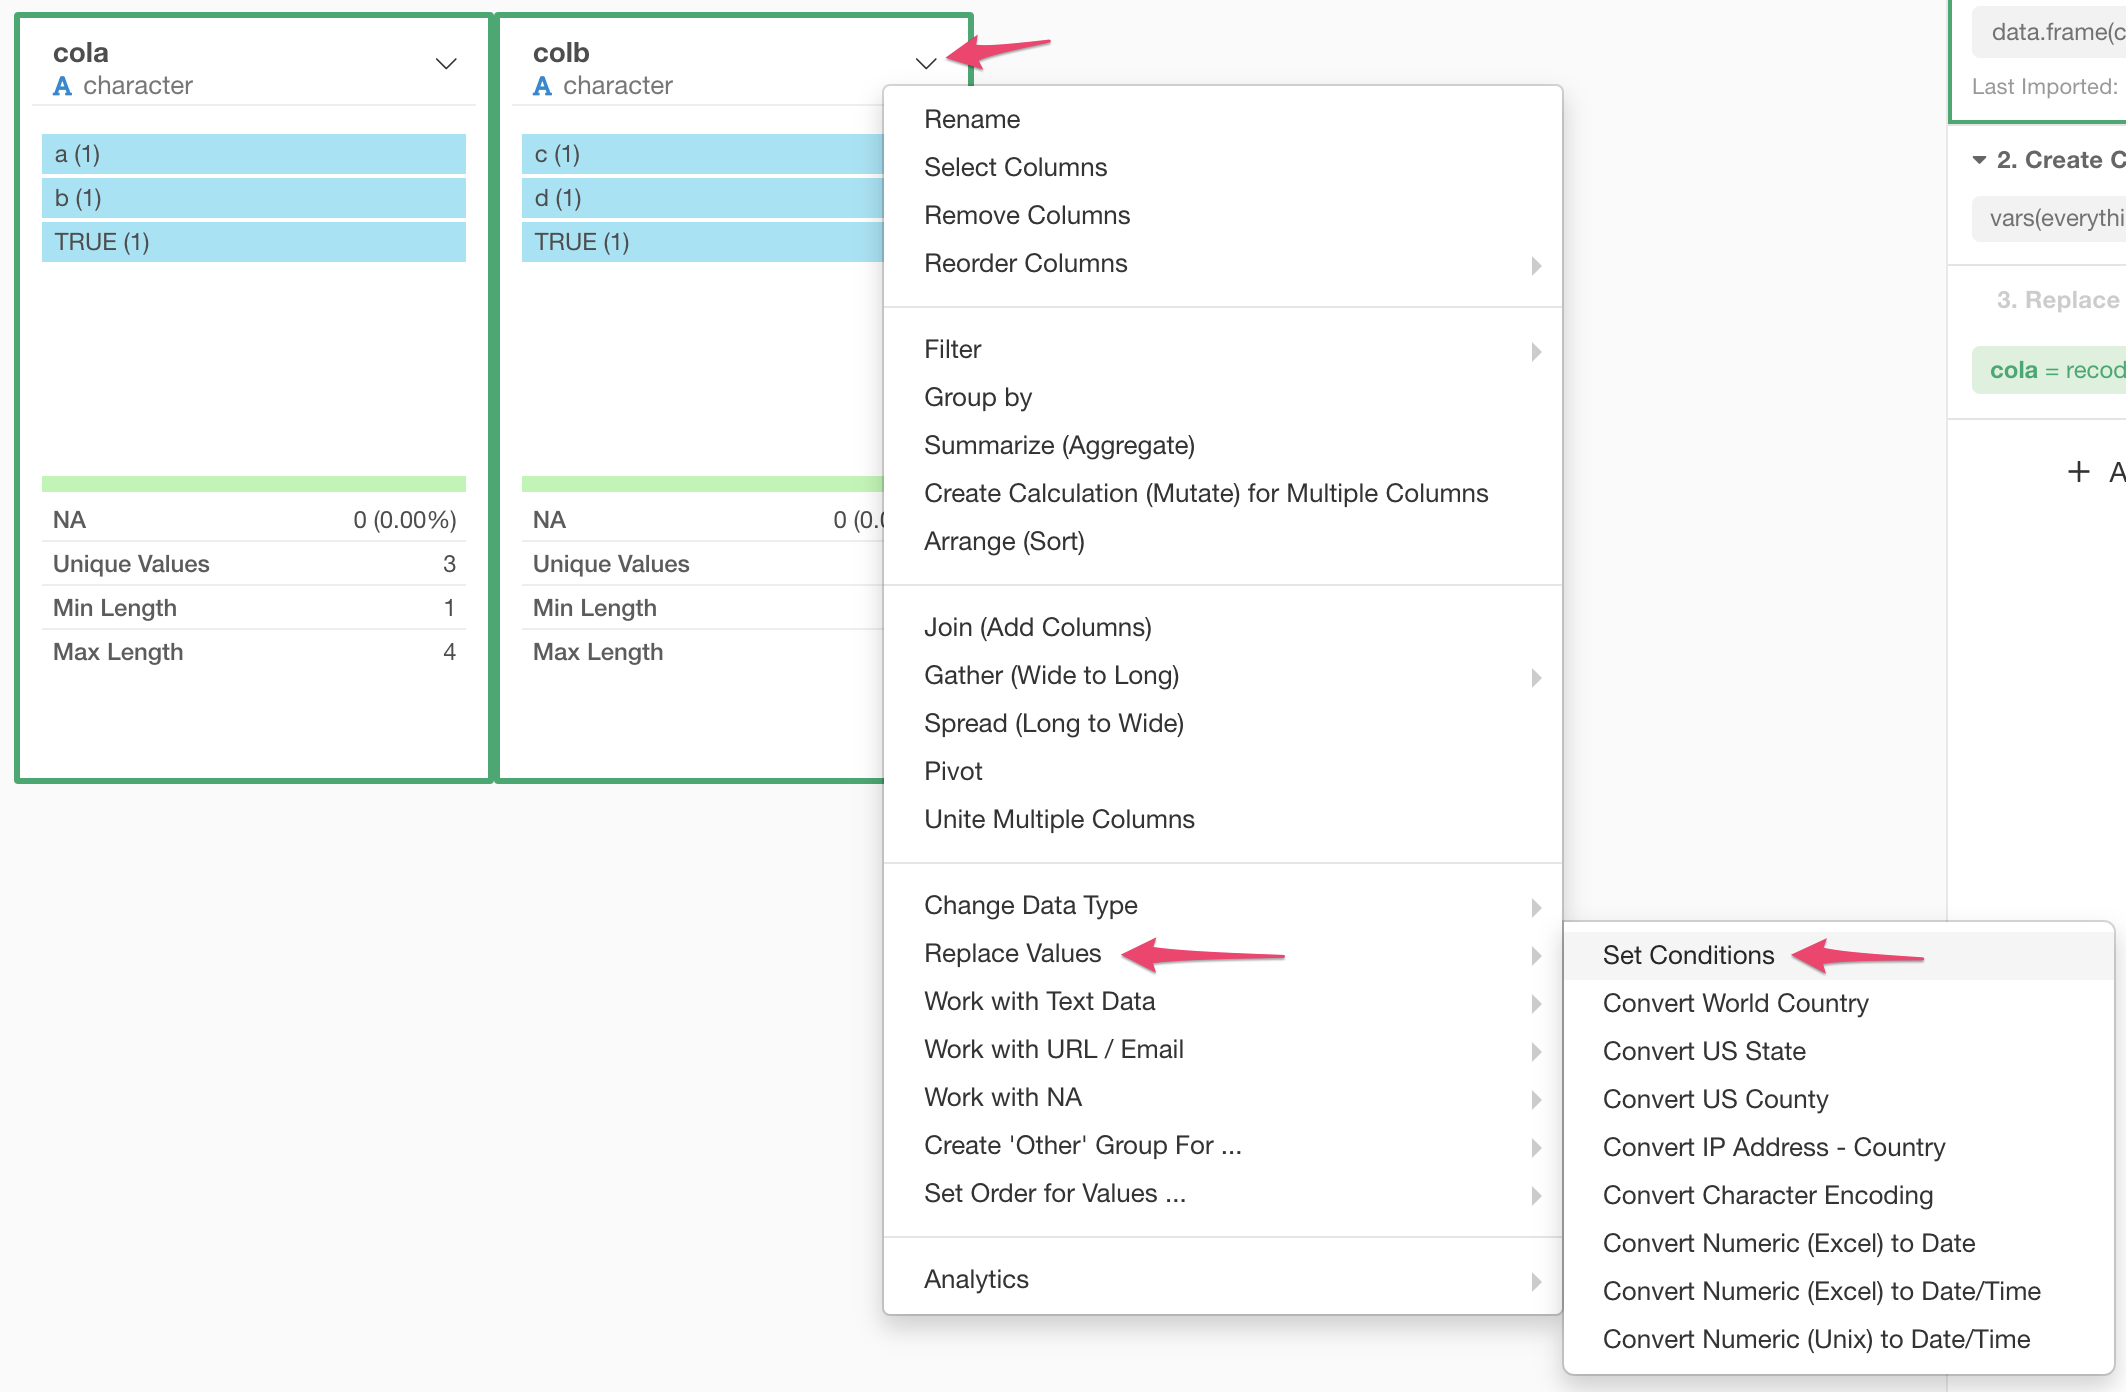Screen dimensions: 2126x1392
Task: Click the submenu arrow icon beside Analytics
Action: tap(1535, 1281)
